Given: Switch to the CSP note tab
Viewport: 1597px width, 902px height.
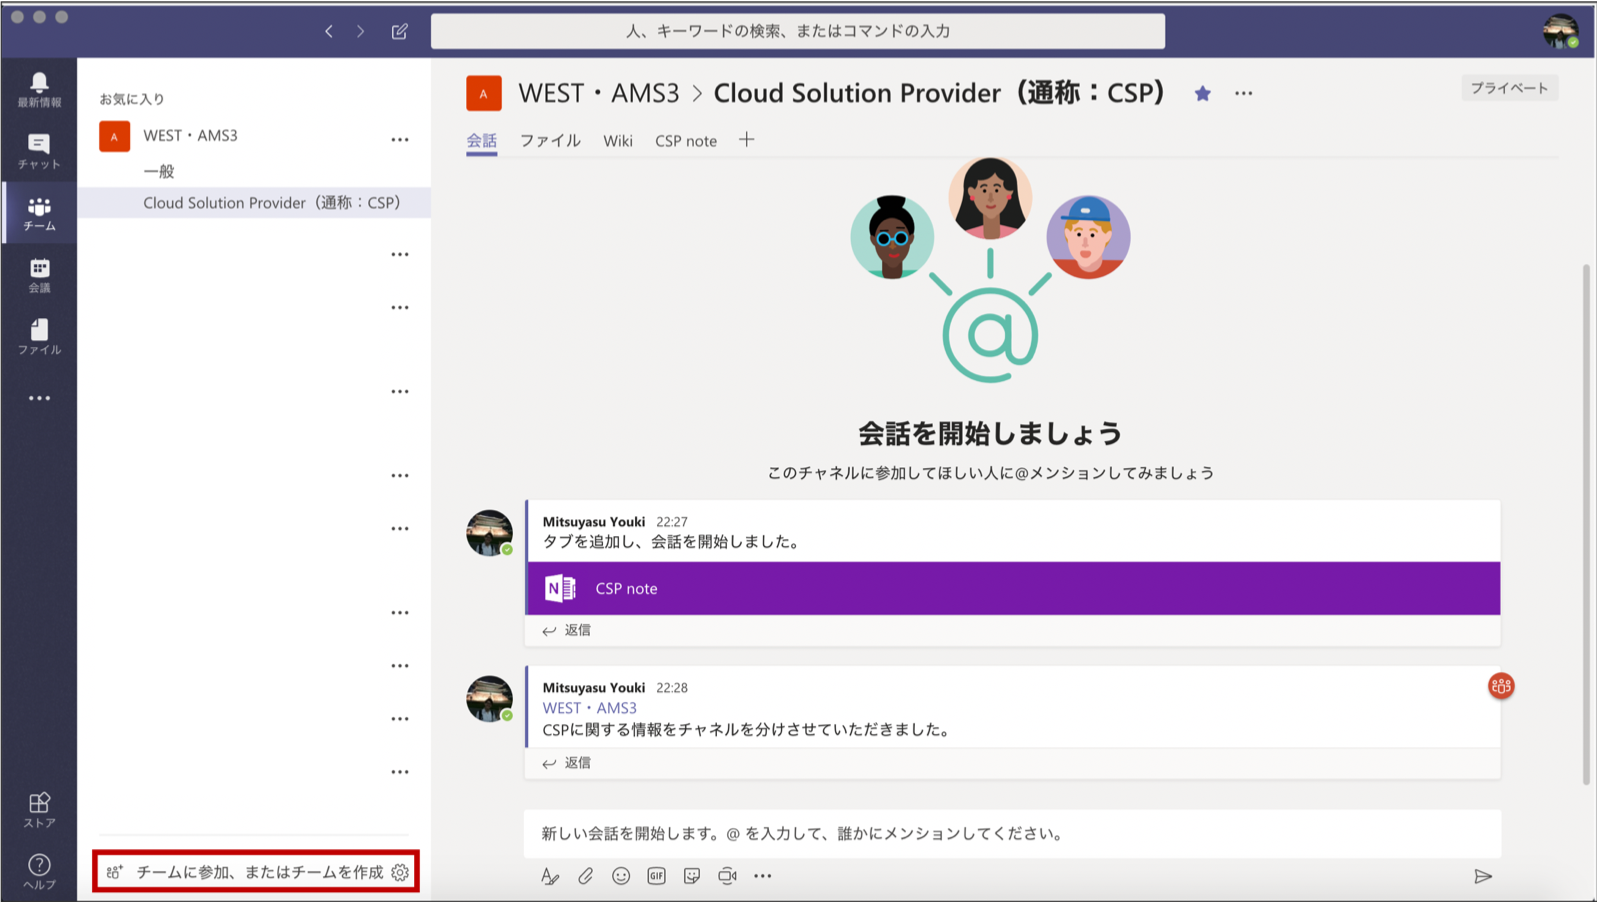Looking at the screenshot, I should pos(686,141).
